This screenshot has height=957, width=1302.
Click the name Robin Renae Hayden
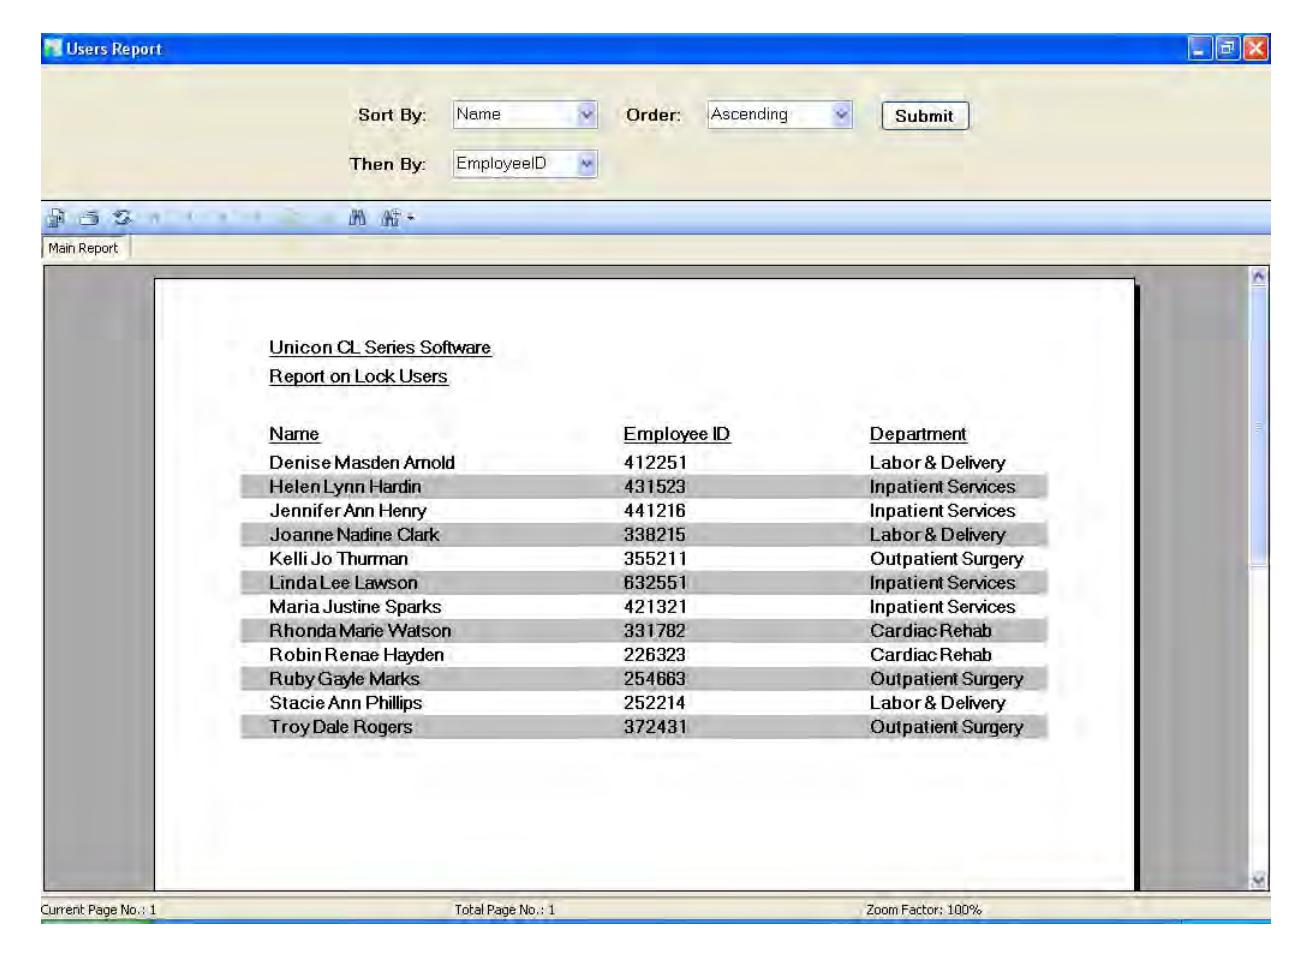click(x=356, y=654)
